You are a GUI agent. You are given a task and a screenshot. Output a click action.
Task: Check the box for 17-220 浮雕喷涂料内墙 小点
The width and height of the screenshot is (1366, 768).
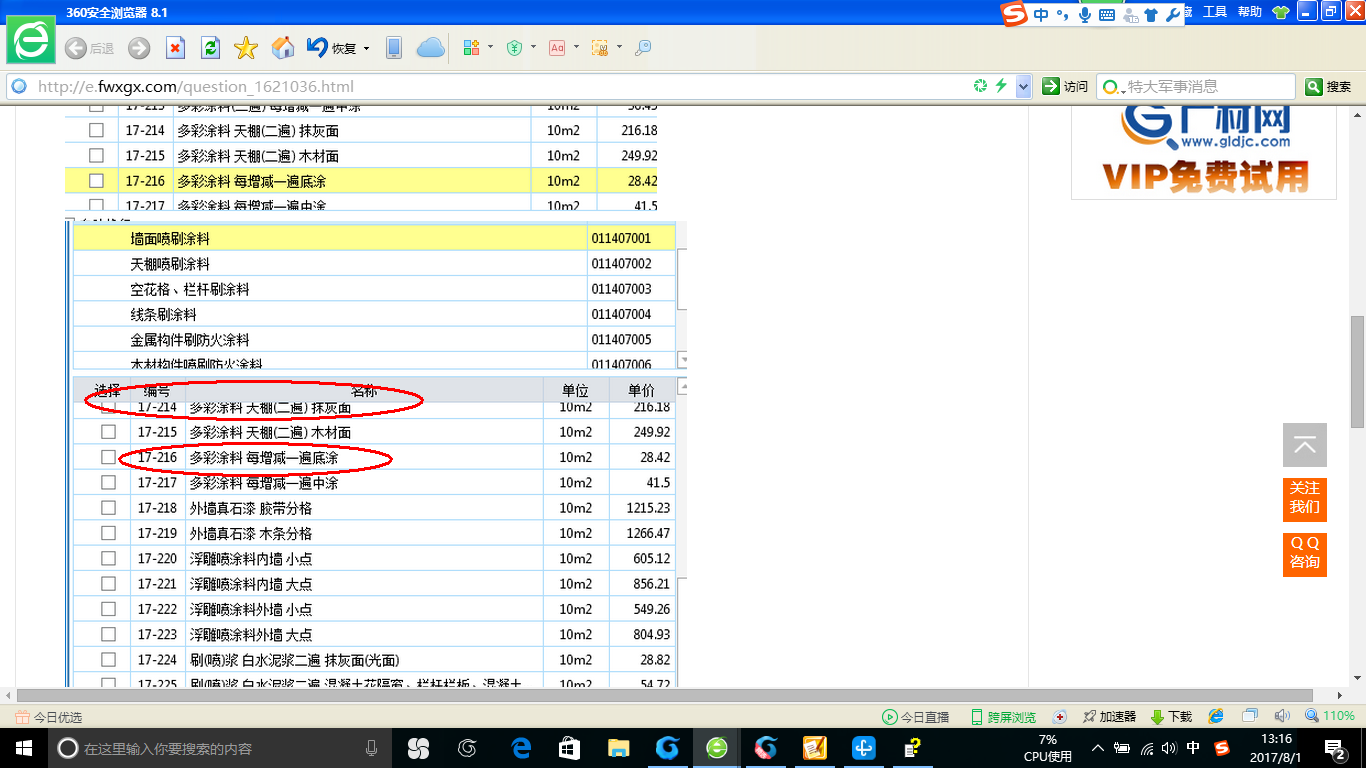[x=108, y=558]
